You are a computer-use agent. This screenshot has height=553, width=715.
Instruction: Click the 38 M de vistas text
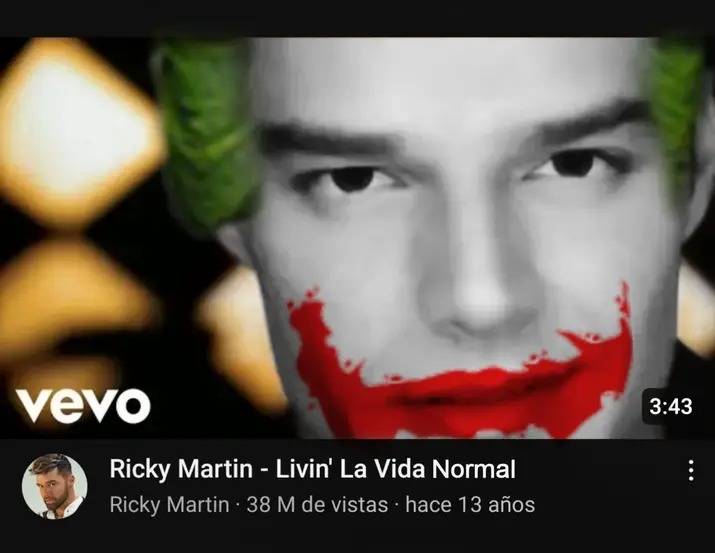point(317,505)
